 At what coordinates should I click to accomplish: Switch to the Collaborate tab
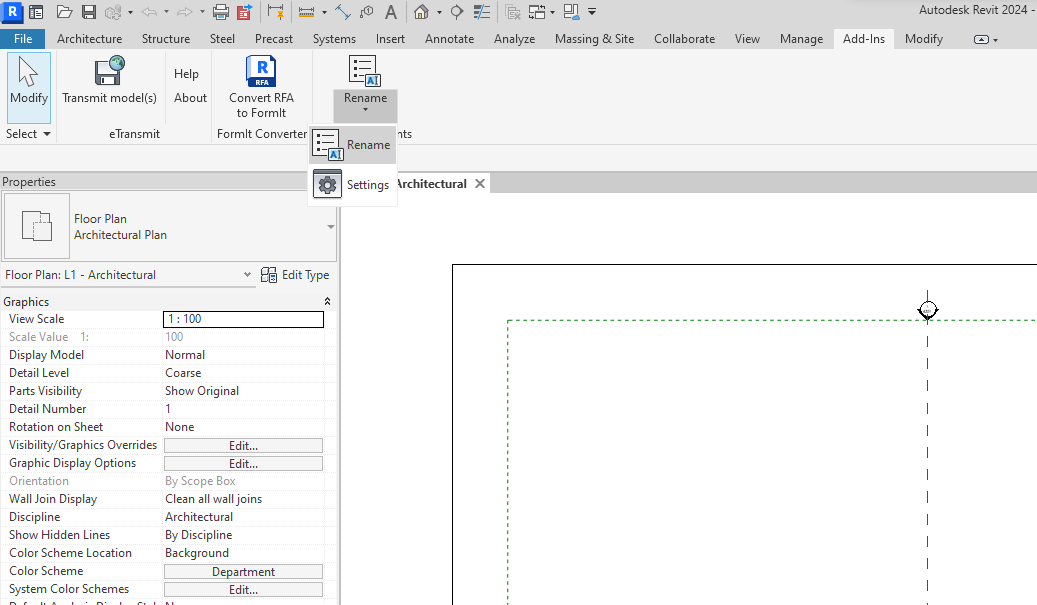click(684, 39)
